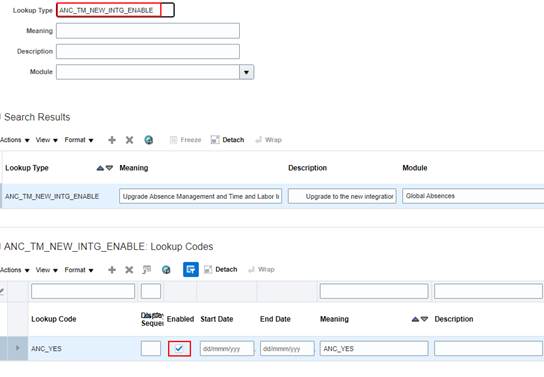The image size is (544, 377).
Task: Click Meaning filter field above Lookup Codes table
Action: click(x=374, y=291)
